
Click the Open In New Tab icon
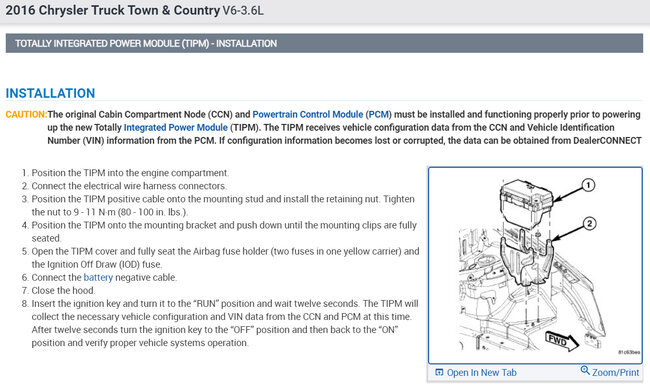click(x=439, y=372)
